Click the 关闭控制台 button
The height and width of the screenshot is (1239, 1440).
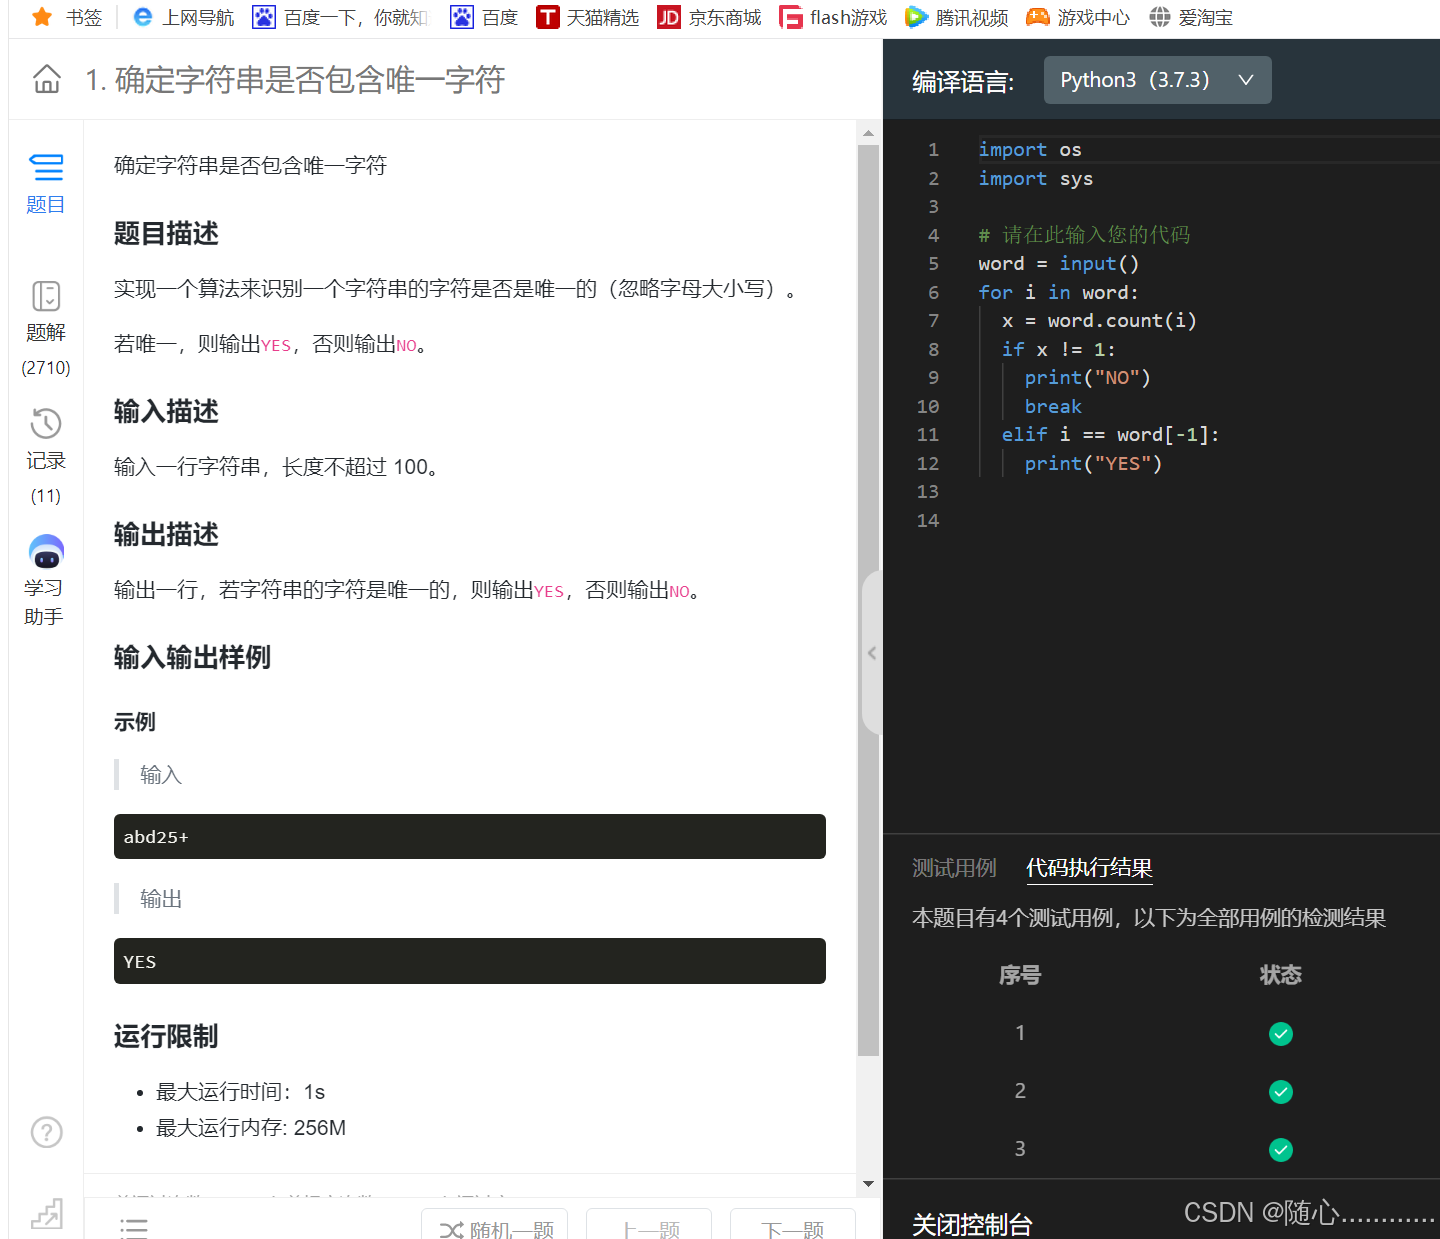click(x=972, y=1224)
